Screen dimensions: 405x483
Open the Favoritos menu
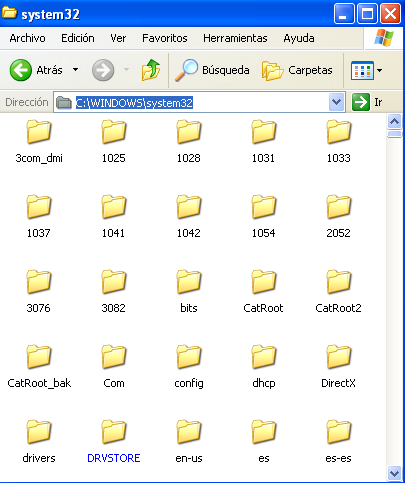[x=165, y=38]
